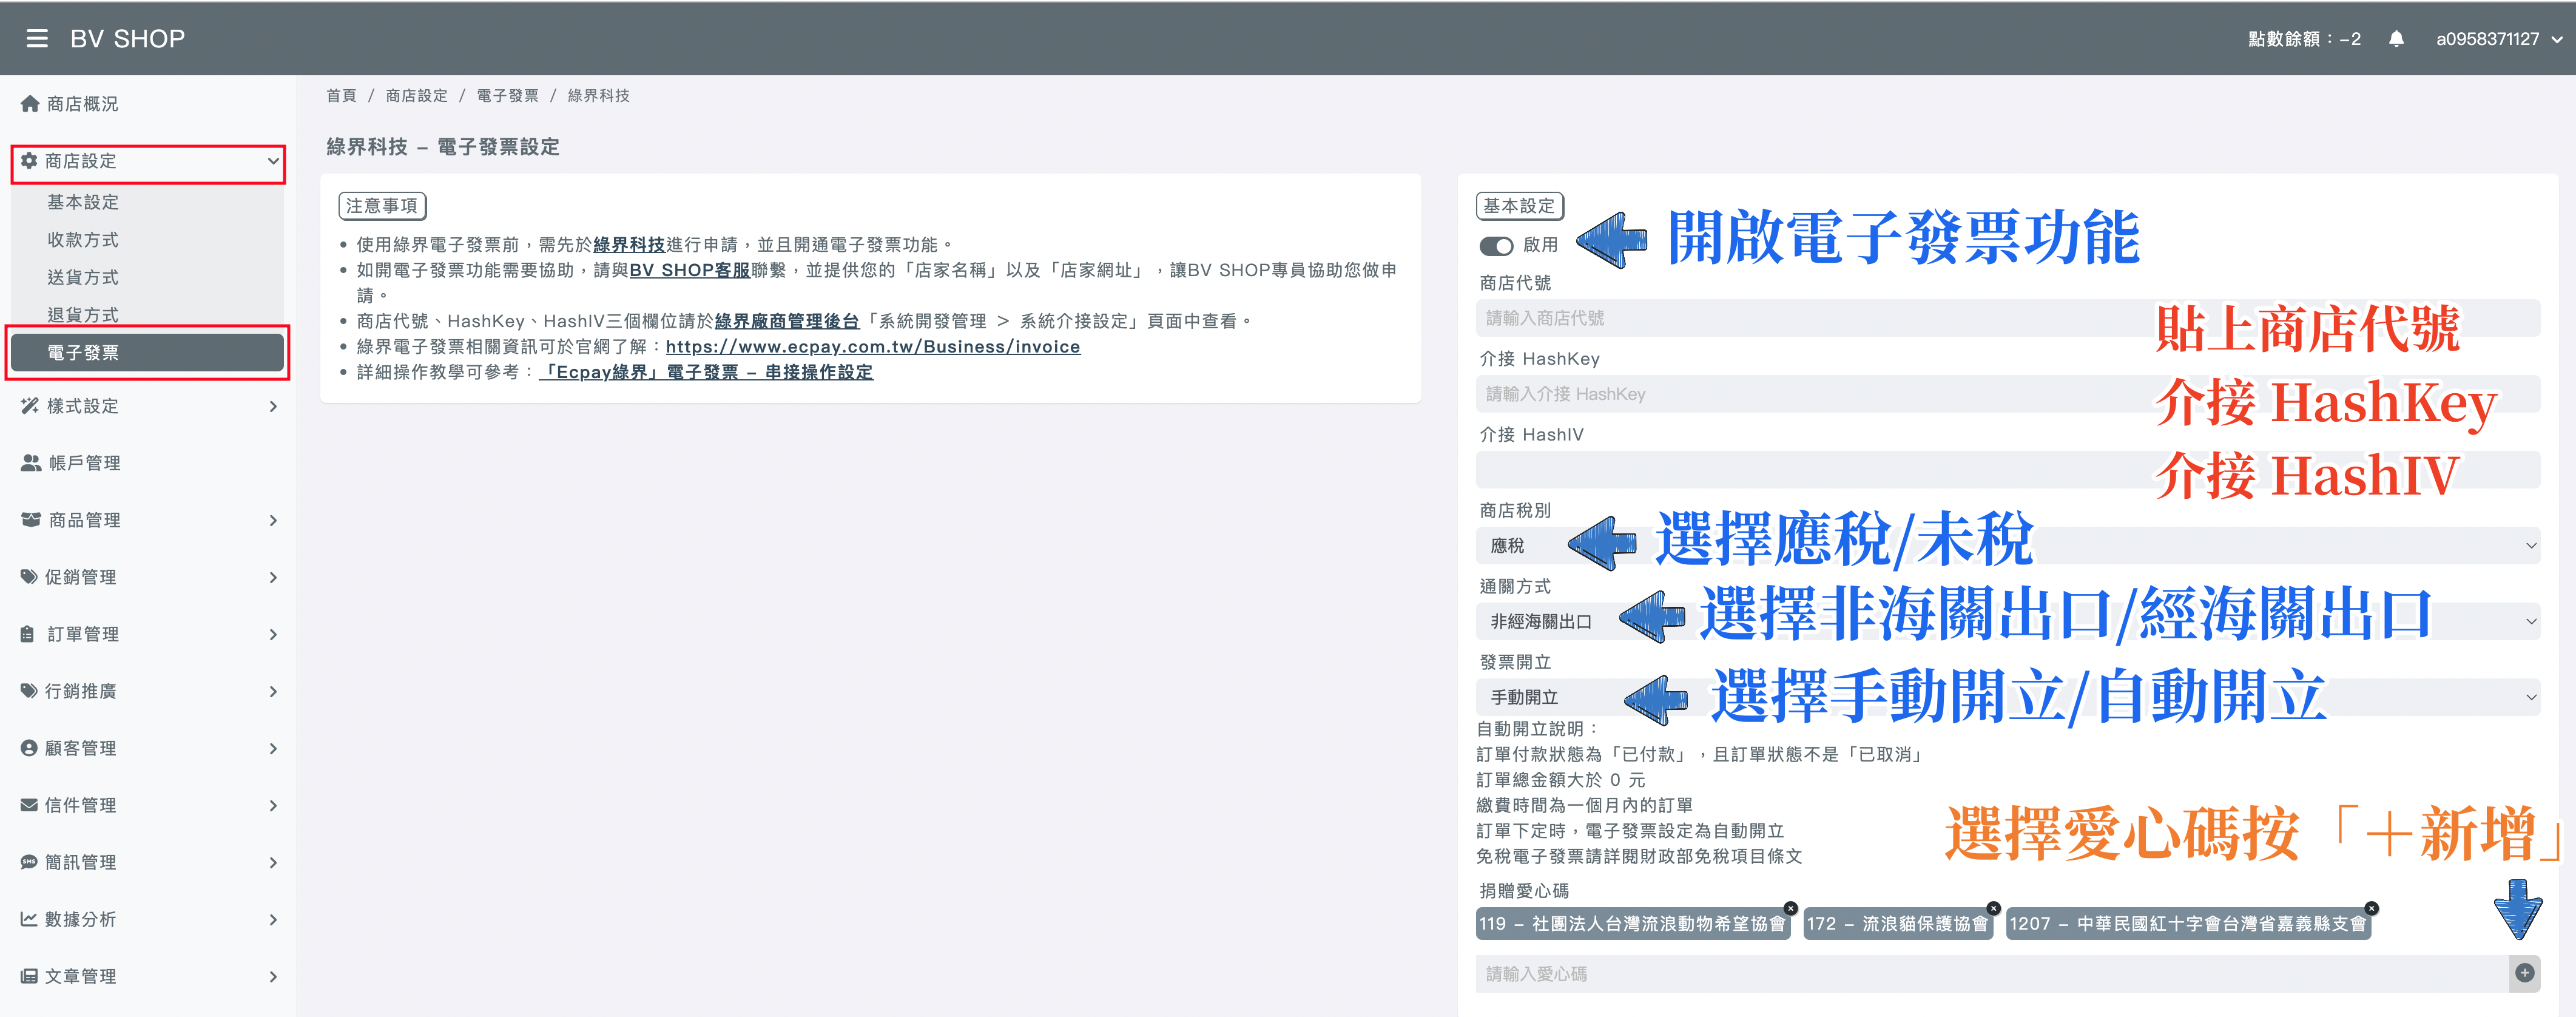The height and width of the screenshot is (1017, 2576).
Task: Click the gear icon beside 商店設定
Action: 29,161
